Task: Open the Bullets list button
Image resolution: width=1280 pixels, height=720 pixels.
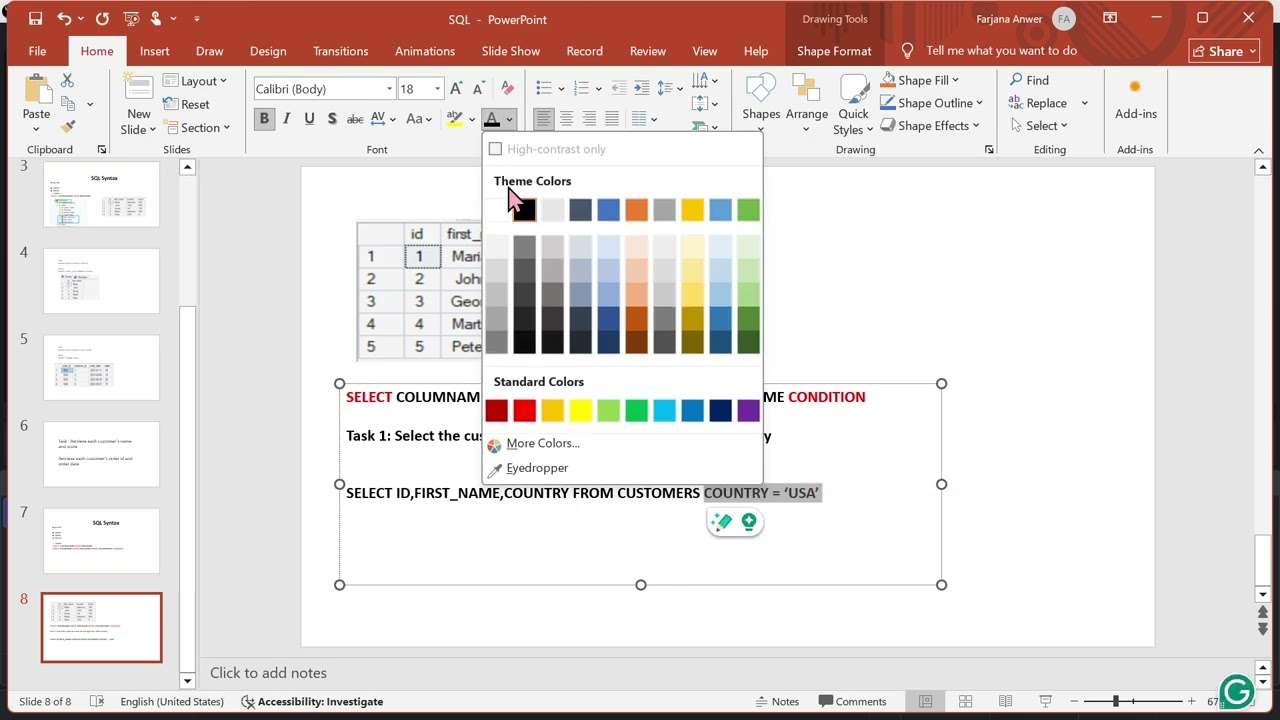Action: point(543,89)
